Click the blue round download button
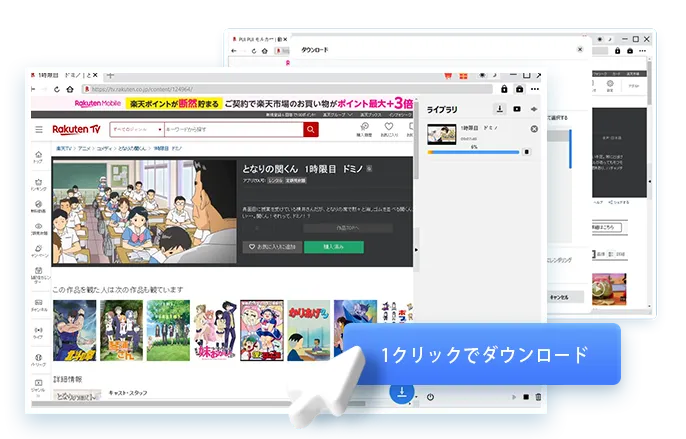Viewport: 686px width, 439px height. coord(402,392)
